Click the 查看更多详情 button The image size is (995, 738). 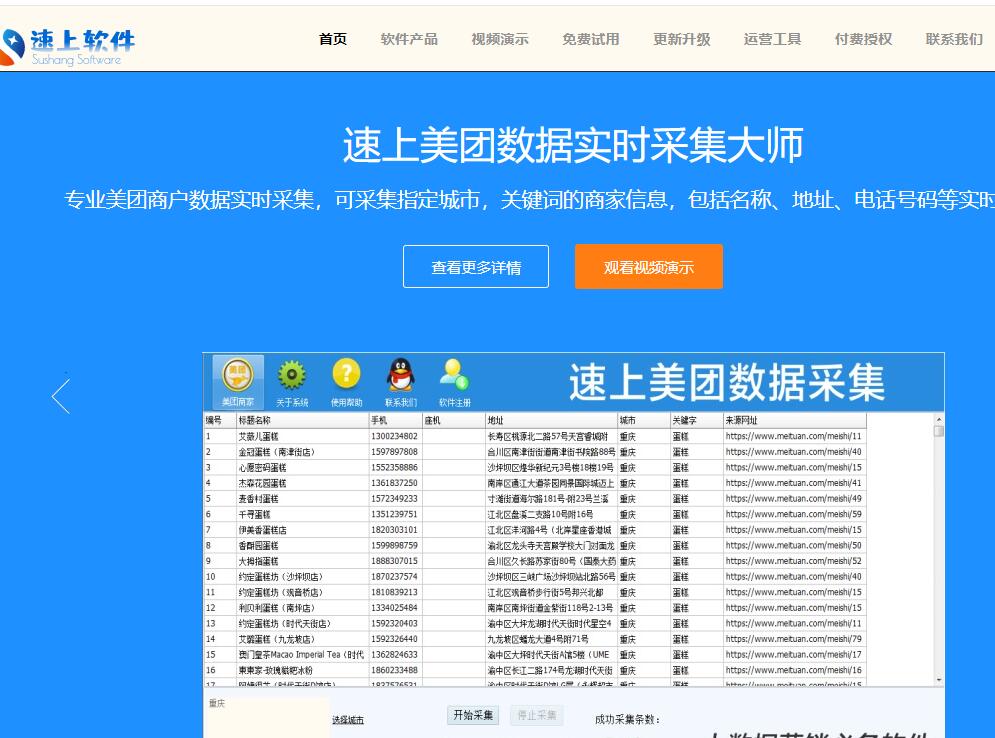(x=476, y=267)
